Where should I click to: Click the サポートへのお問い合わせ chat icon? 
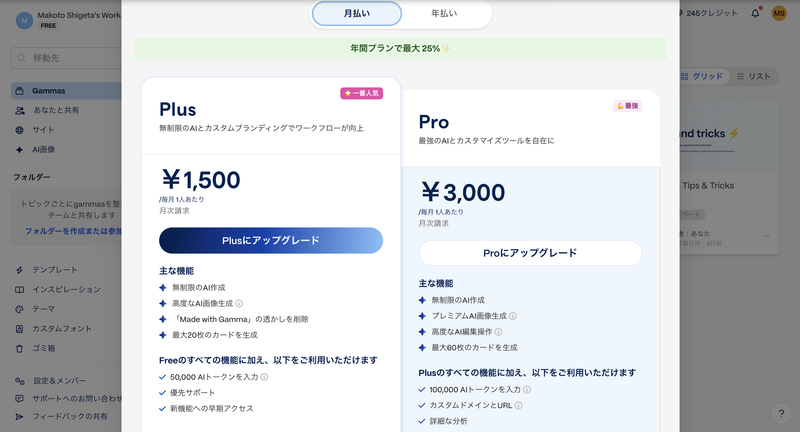click(19, 399)
